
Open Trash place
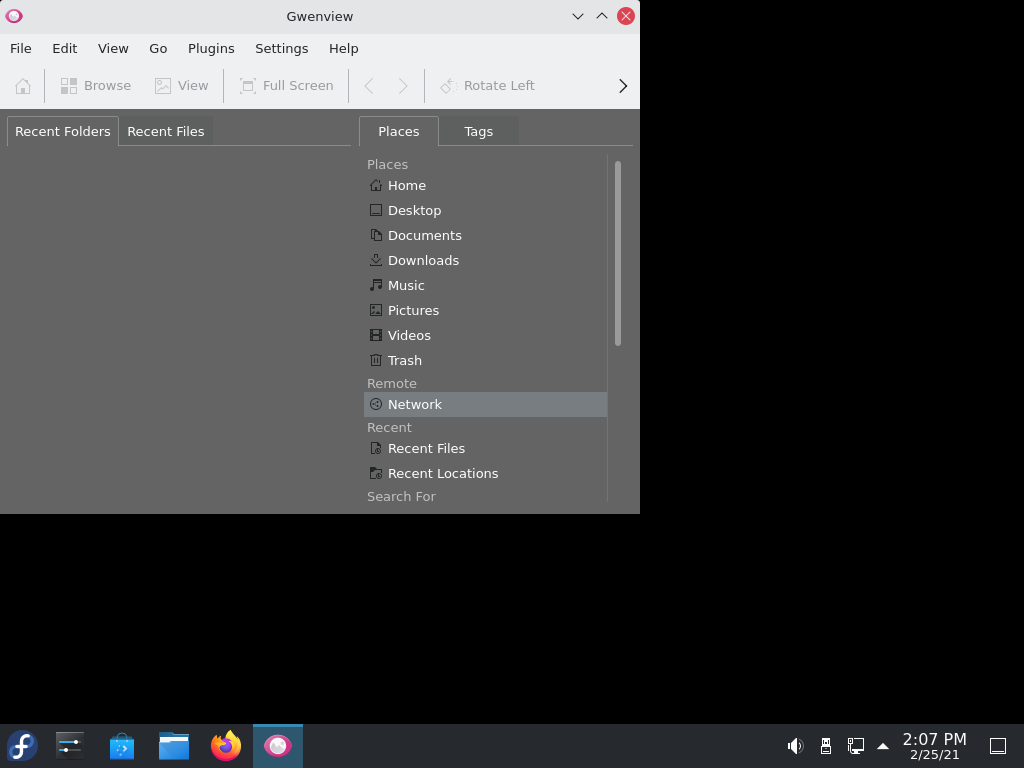click(485, 360)
